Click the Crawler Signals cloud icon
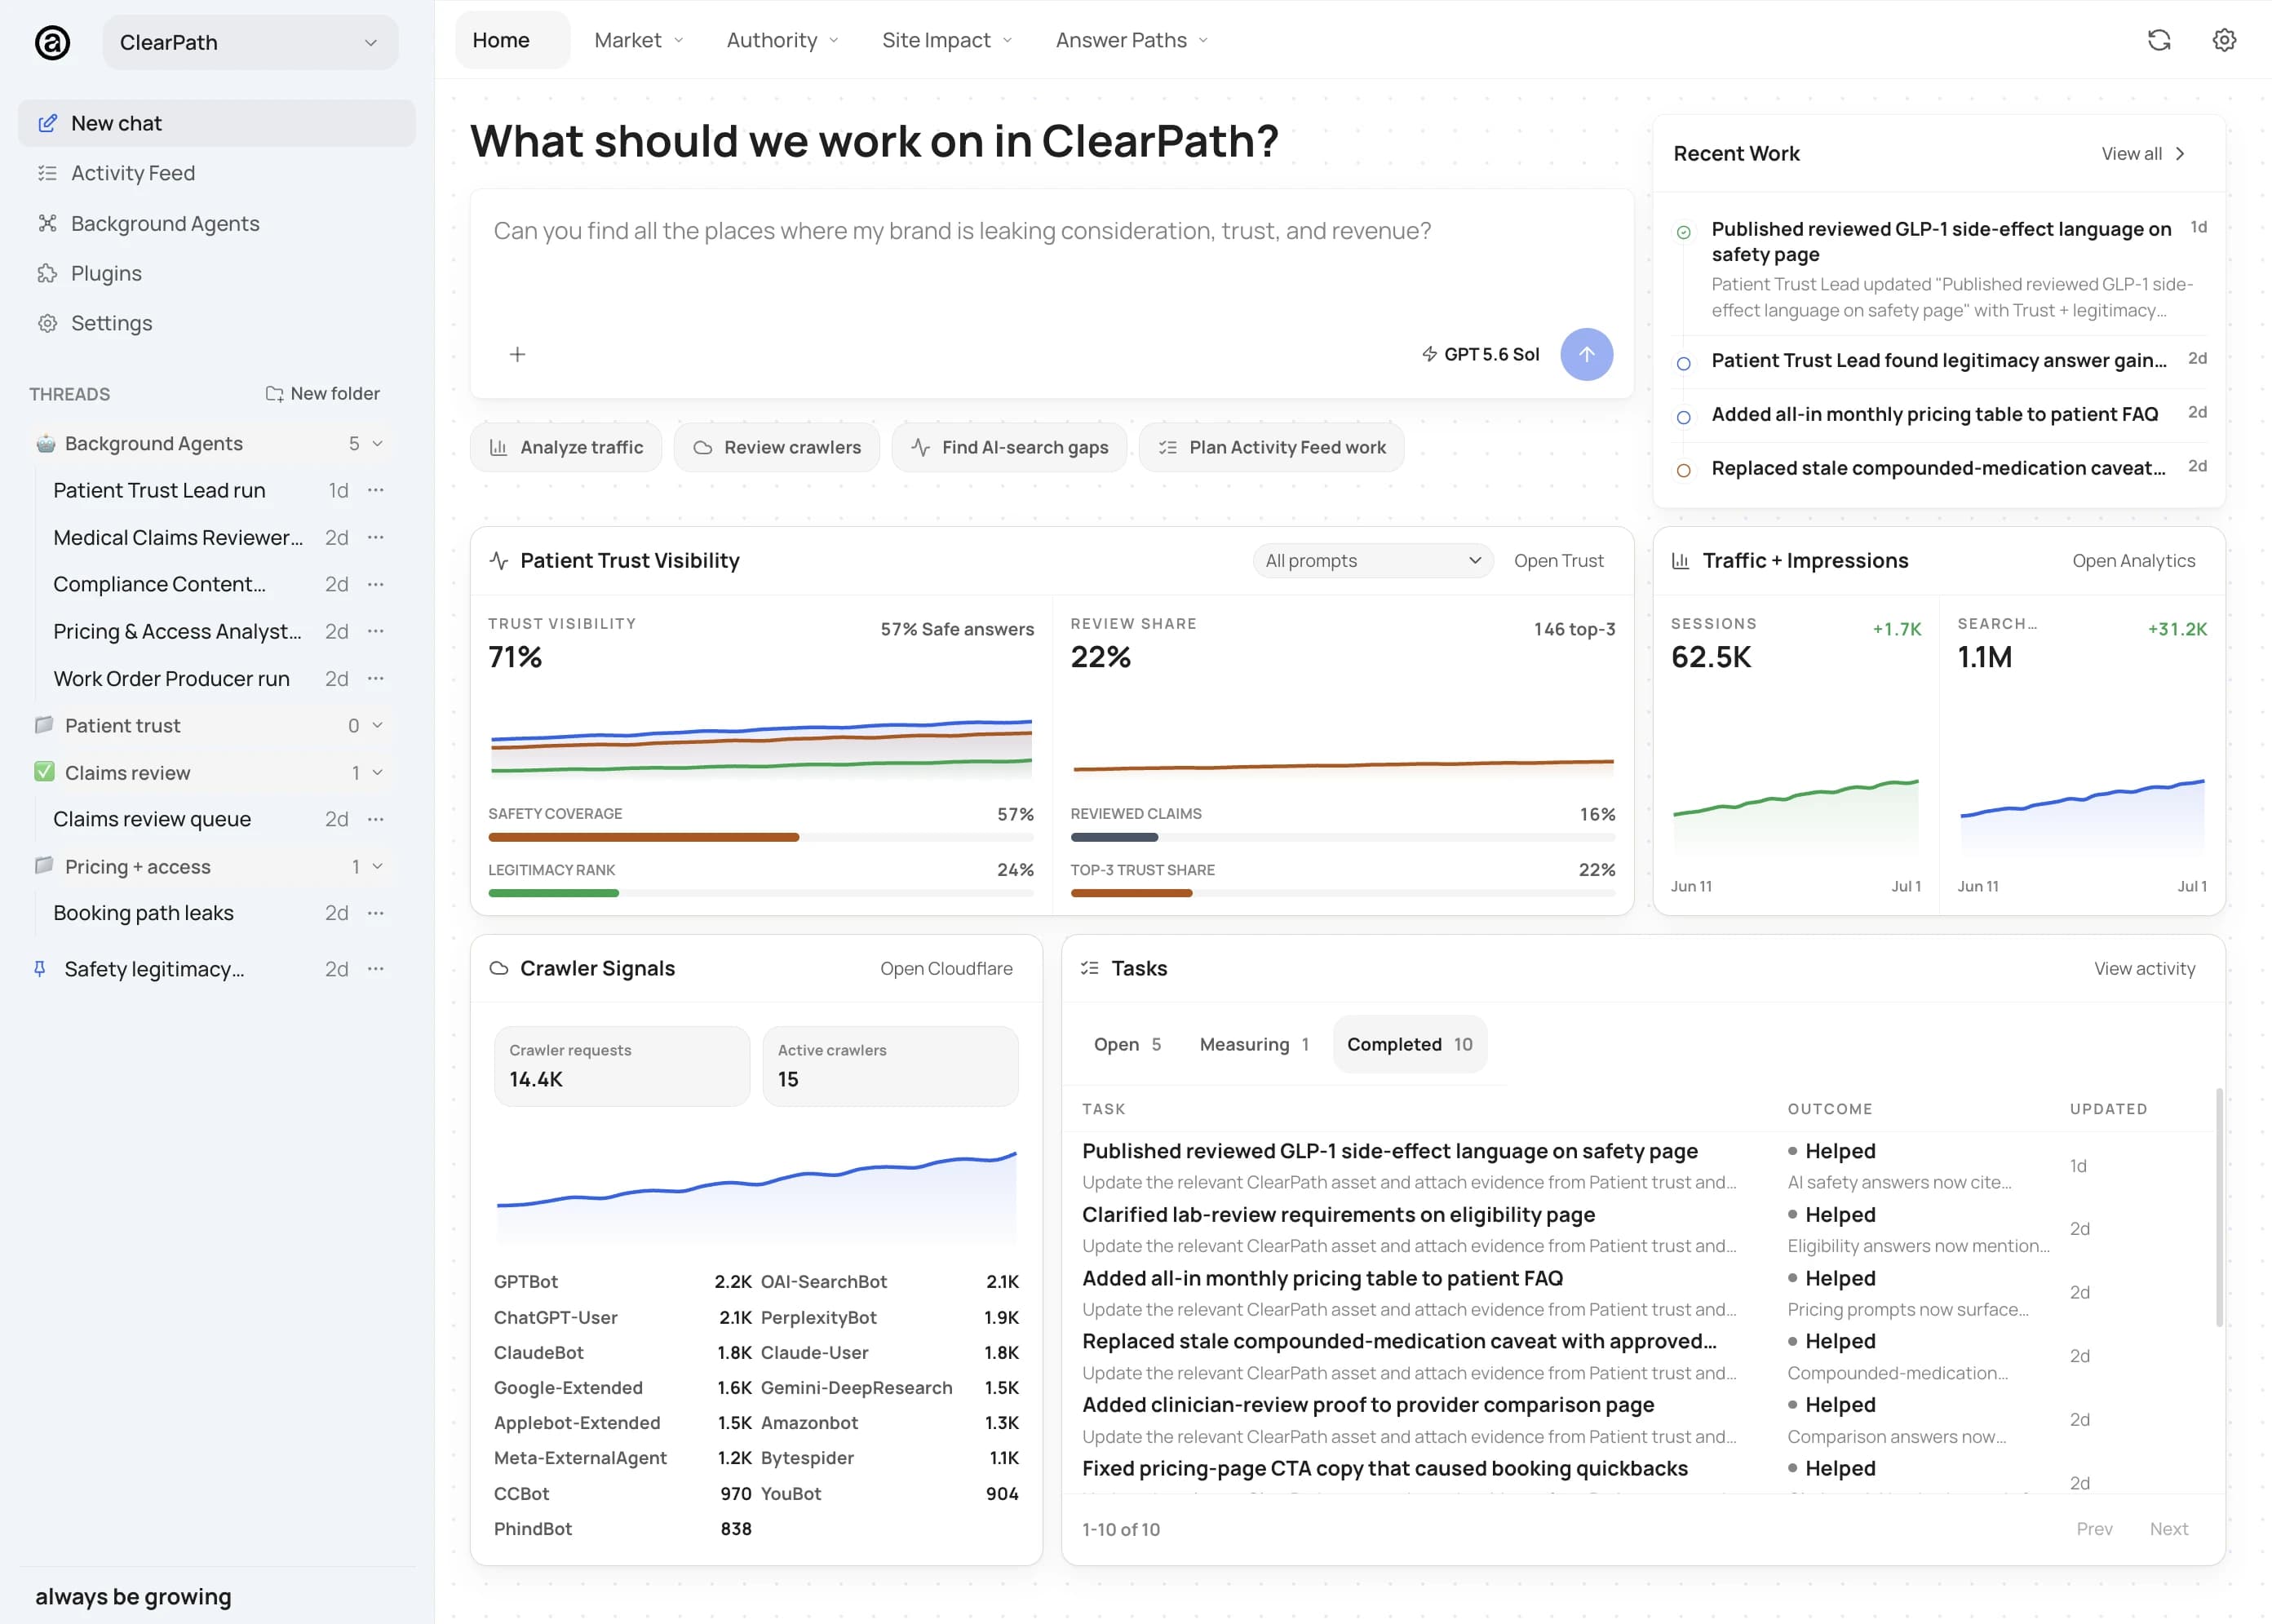The height and width of the screenshot is (1624, 2272). point(498,968)
